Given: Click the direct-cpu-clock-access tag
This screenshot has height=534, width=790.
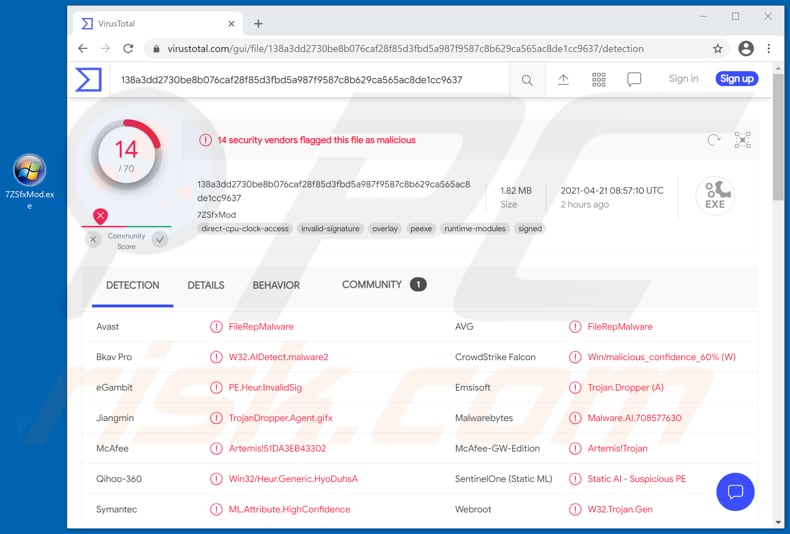Looking at the screenshot, I should click(x=245, y=229).
